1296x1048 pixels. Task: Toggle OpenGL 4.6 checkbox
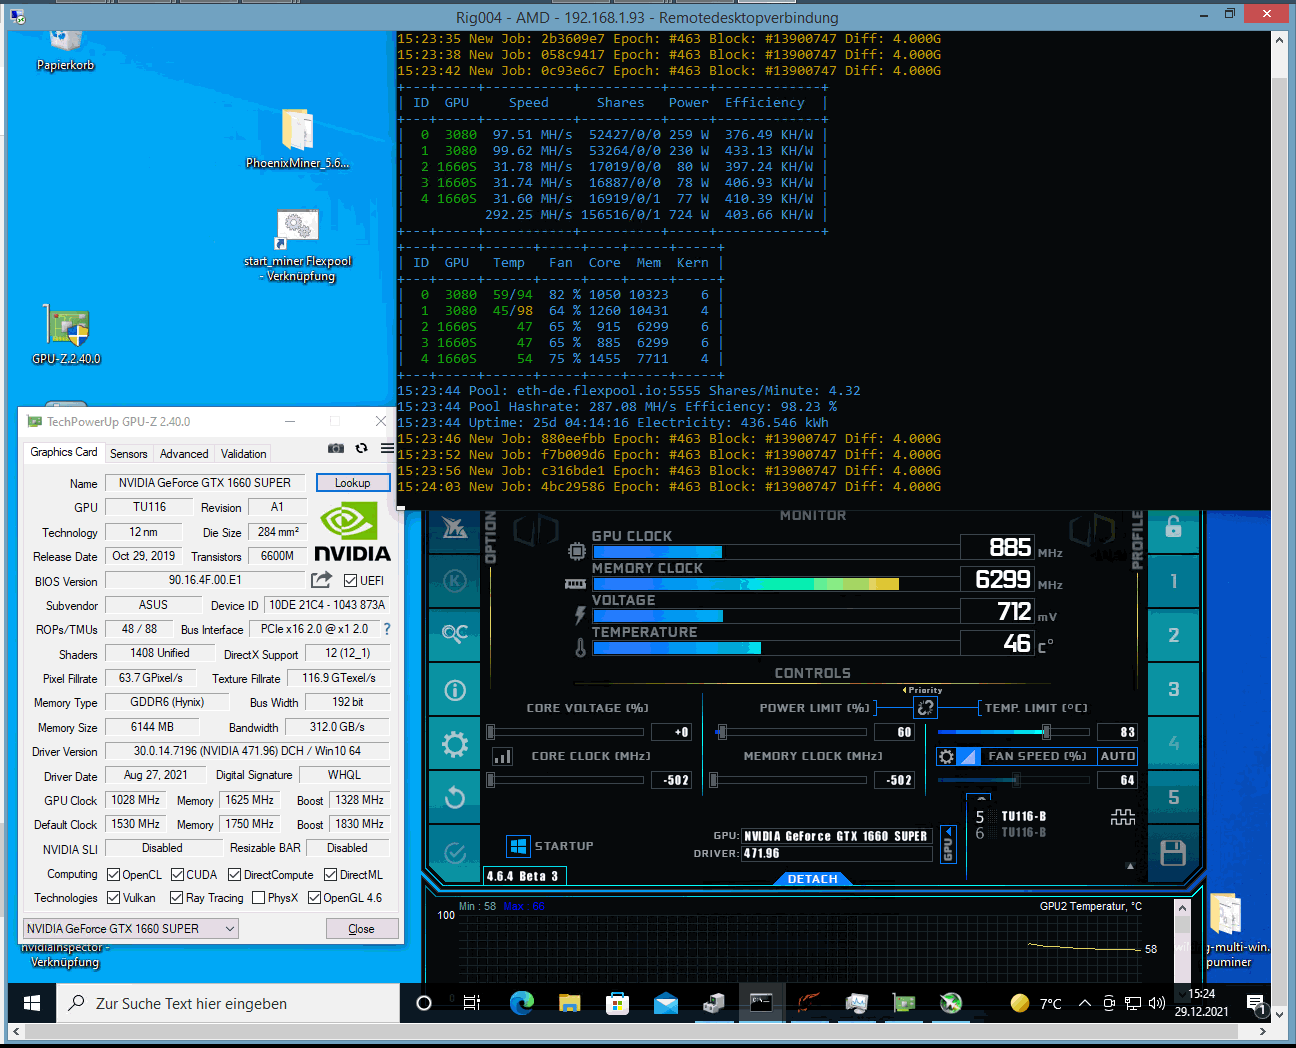(314, 897)
